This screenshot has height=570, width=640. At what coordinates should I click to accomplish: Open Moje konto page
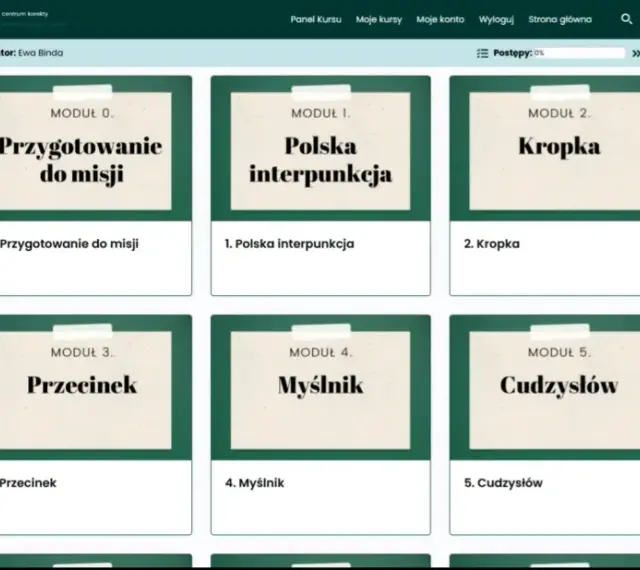coord(440,19)
